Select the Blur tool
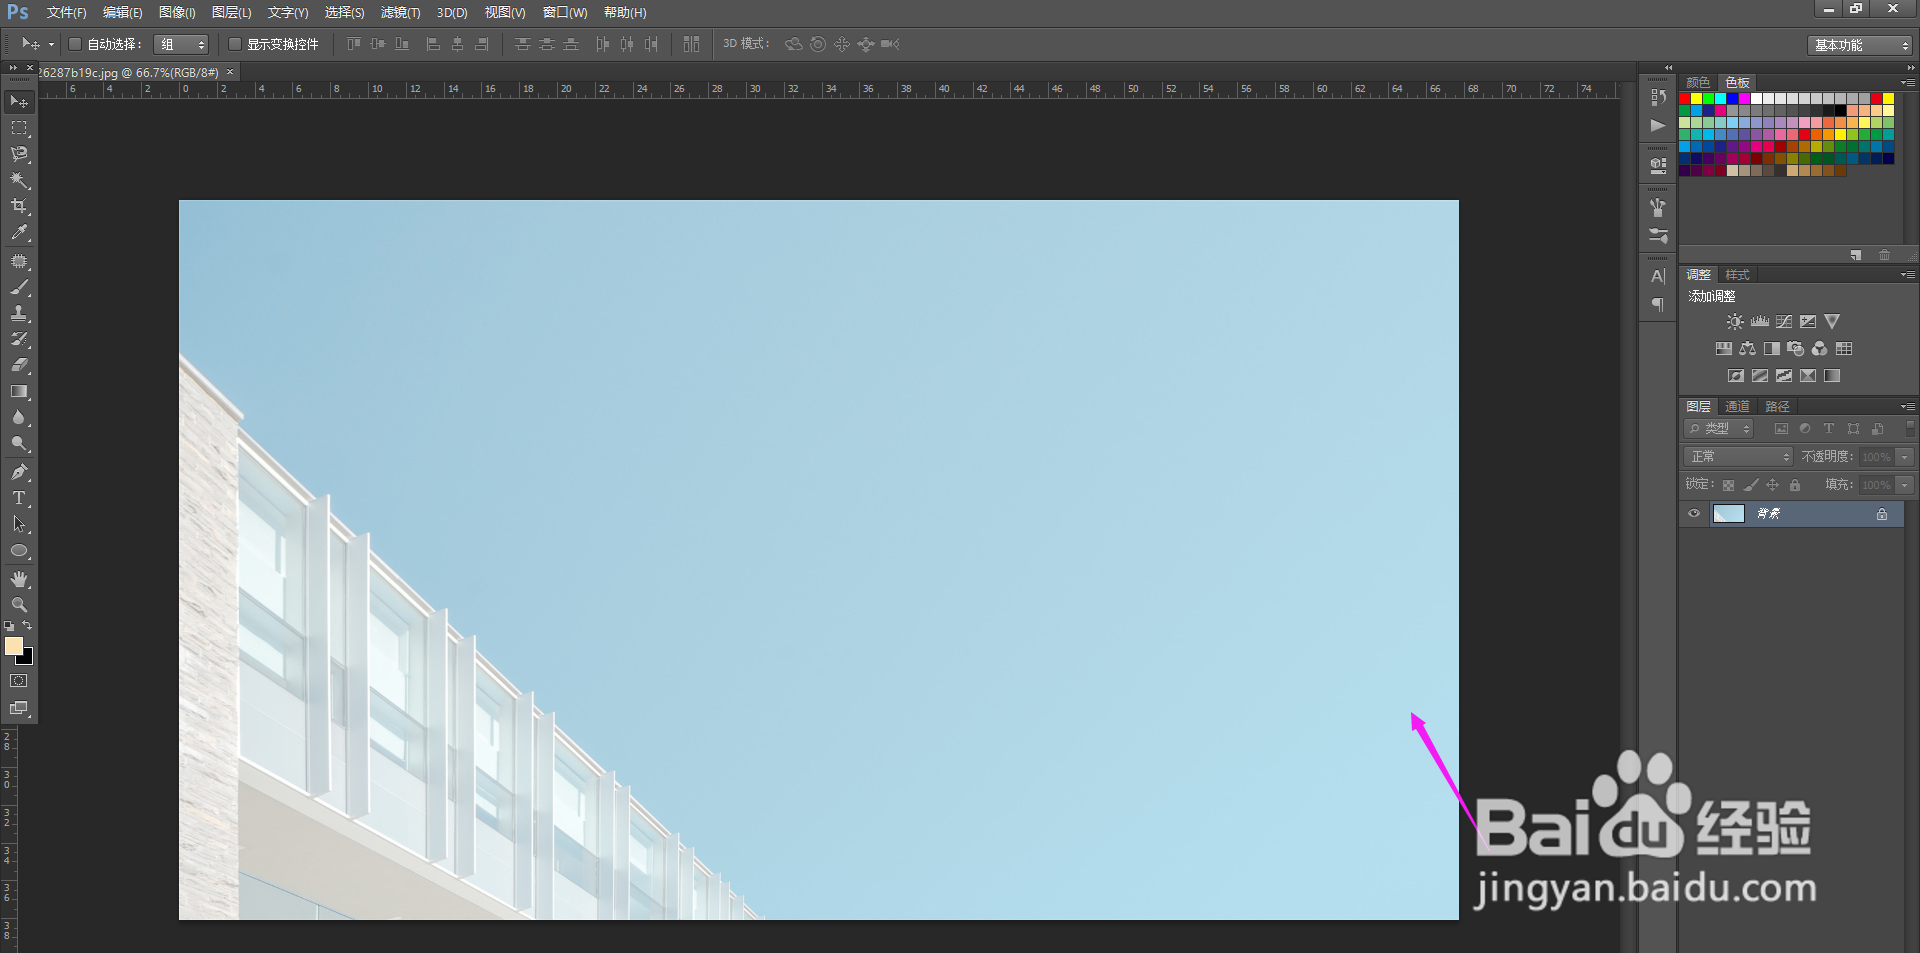 tap(19, 417)
